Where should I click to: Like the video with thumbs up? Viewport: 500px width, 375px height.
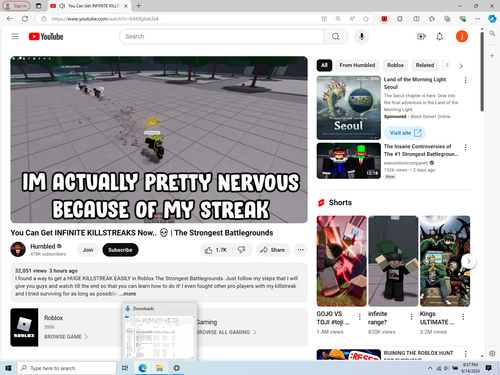[x=216, y=250]
